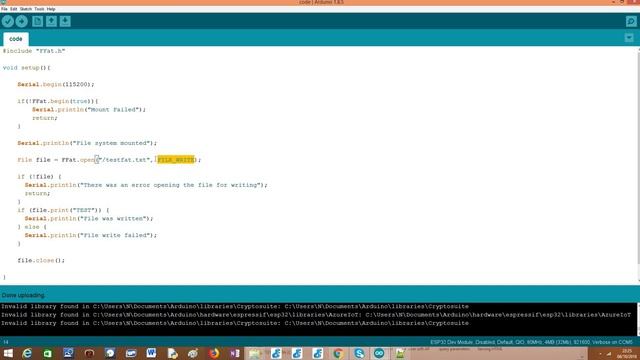
Task: Click the "/testfat.txt" file path string
Action: pos(124,160)
